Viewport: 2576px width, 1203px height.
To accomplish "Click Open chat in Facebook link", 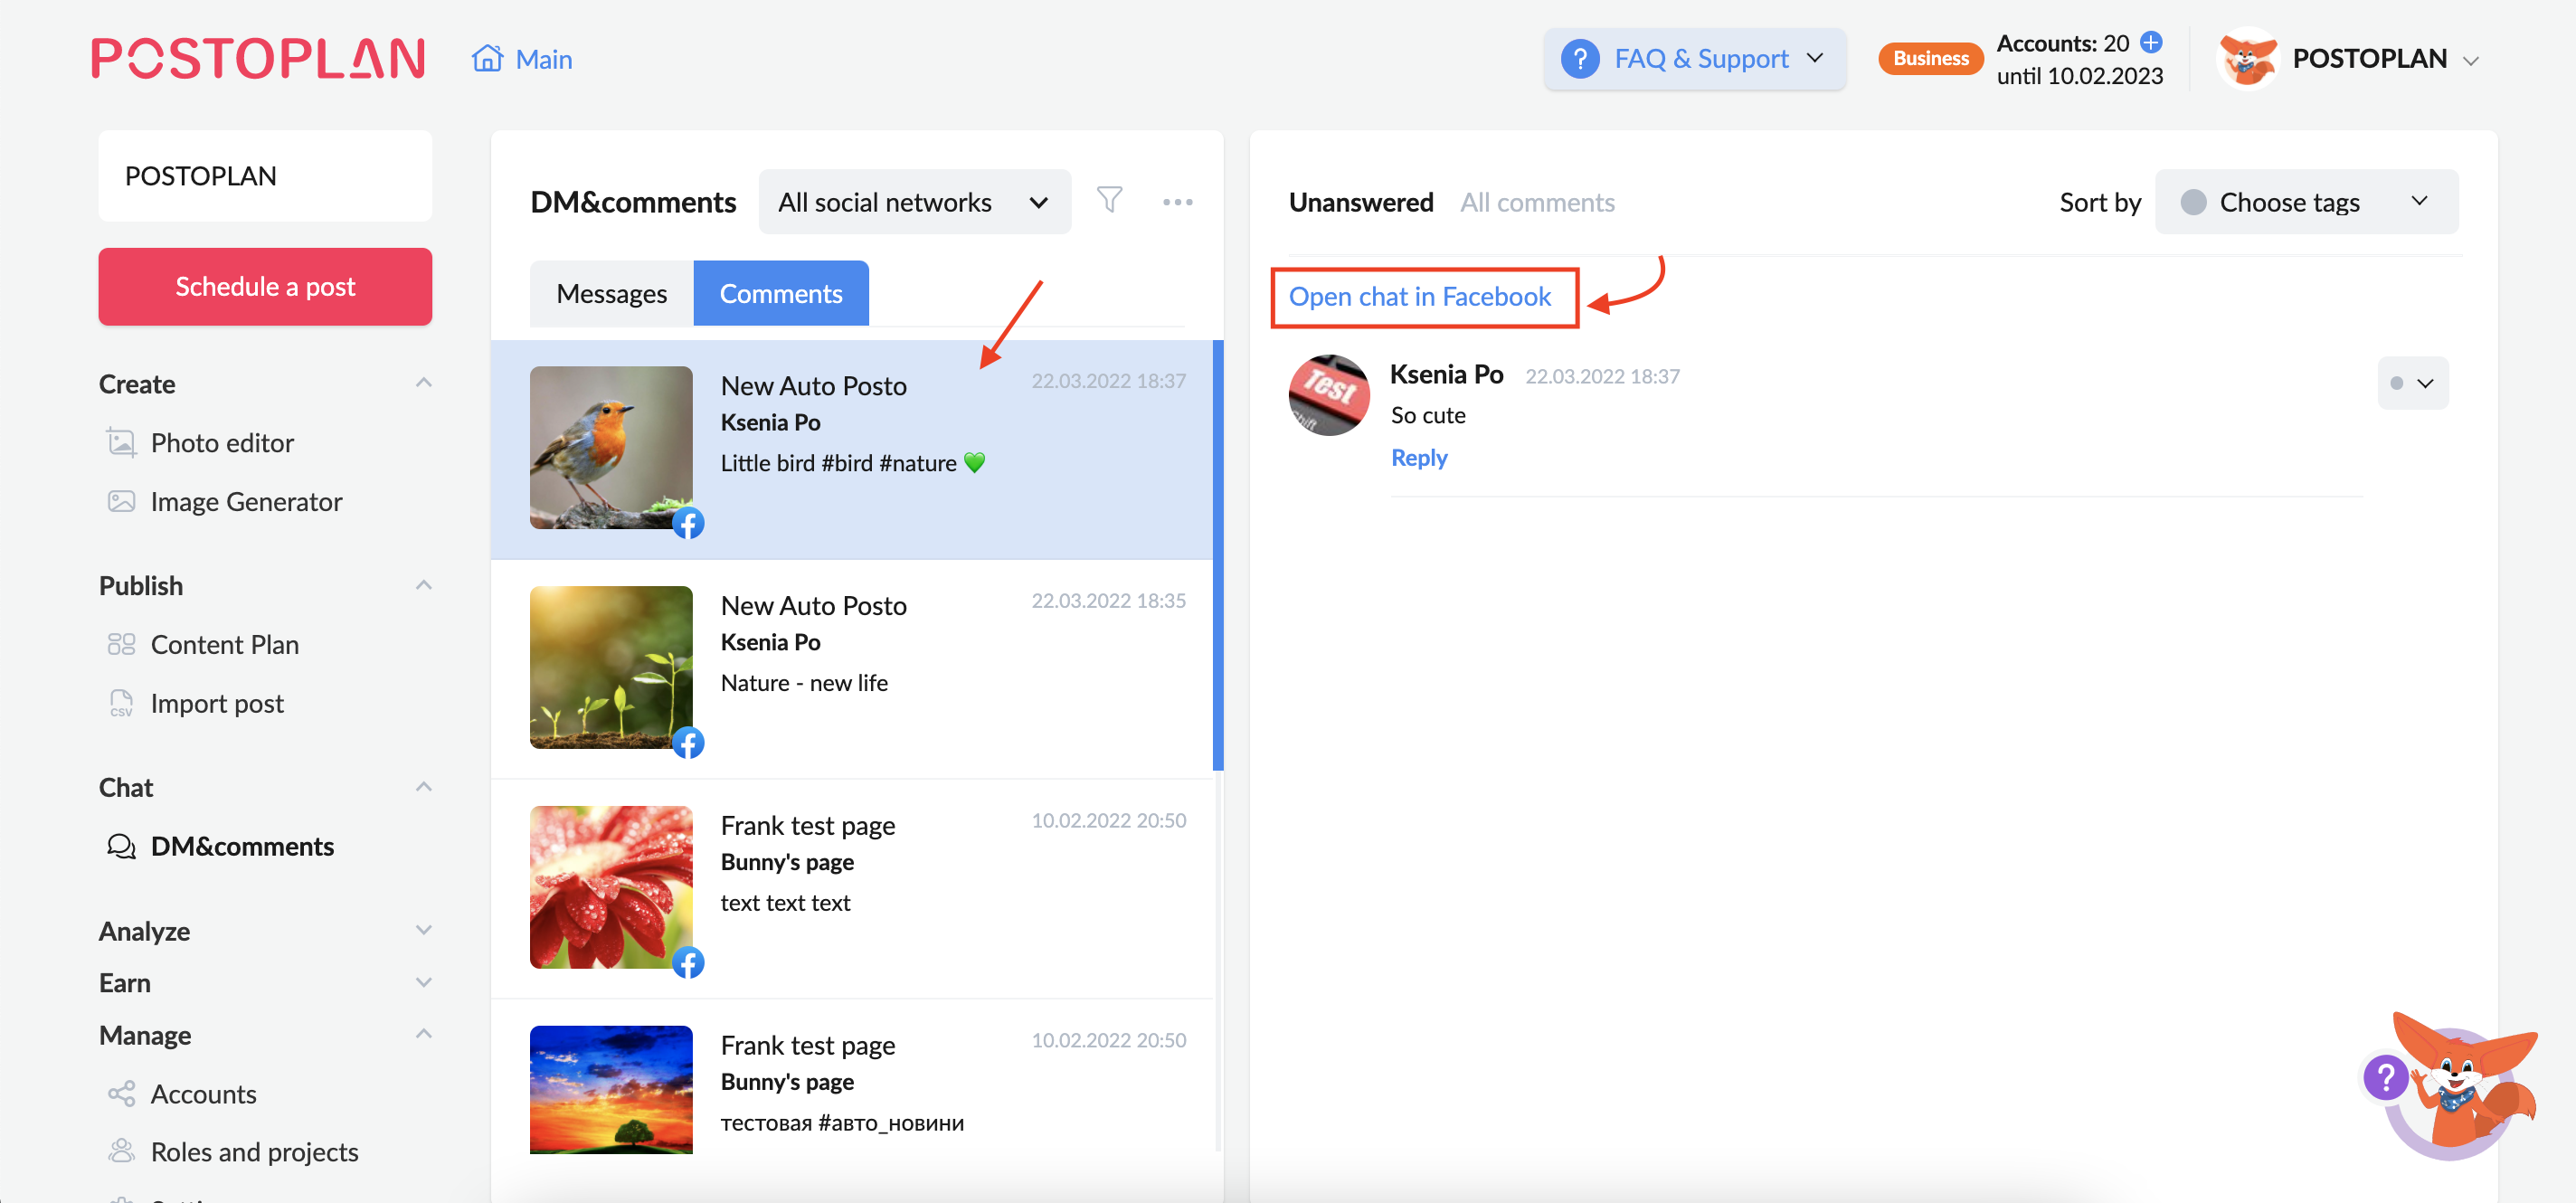I will tap(1419, 297).
